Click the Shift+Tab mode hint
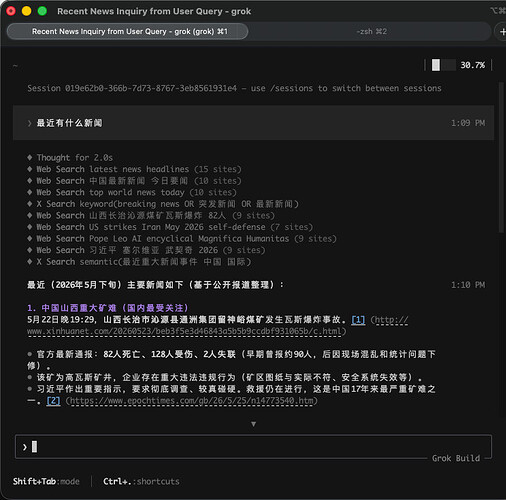This screenshot has width=506, height=500. (x=46, y=481)
